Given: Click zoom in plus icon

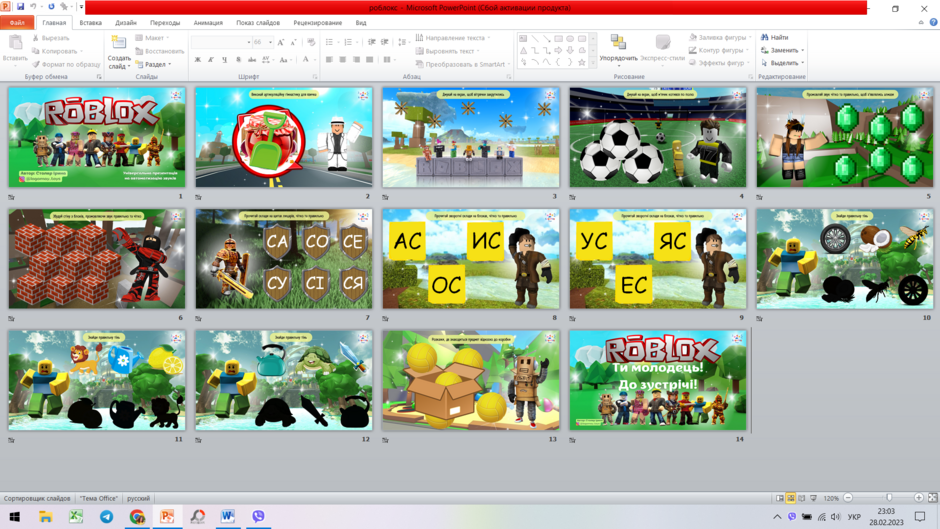Looking at the screenshot, I should pyautogui.click(x=918, y=498).
